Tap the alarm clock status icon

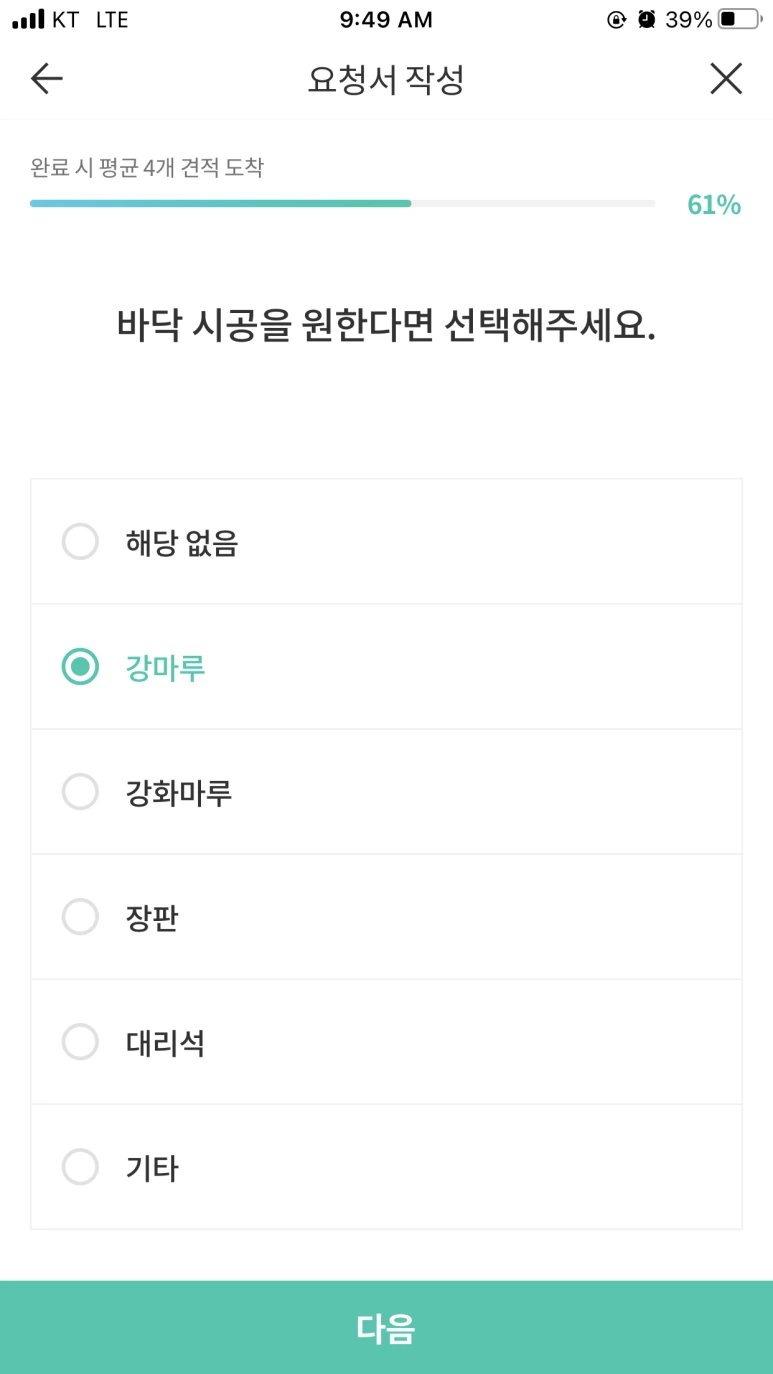point(647,19)
